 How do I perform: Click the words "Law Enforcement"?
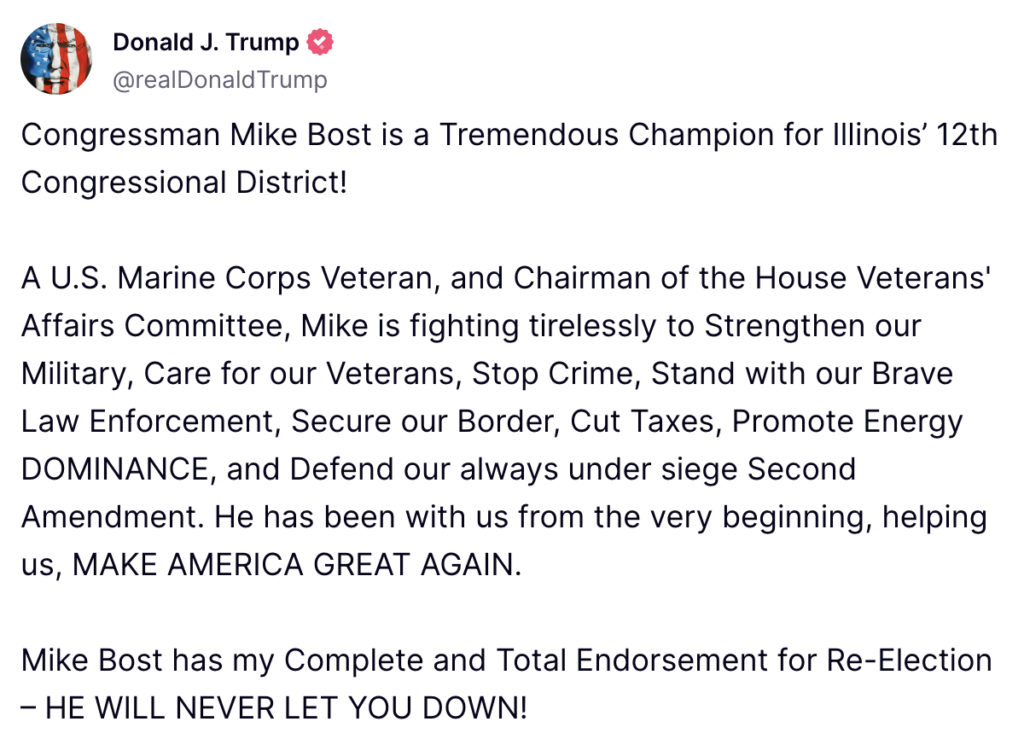(146, 422)
